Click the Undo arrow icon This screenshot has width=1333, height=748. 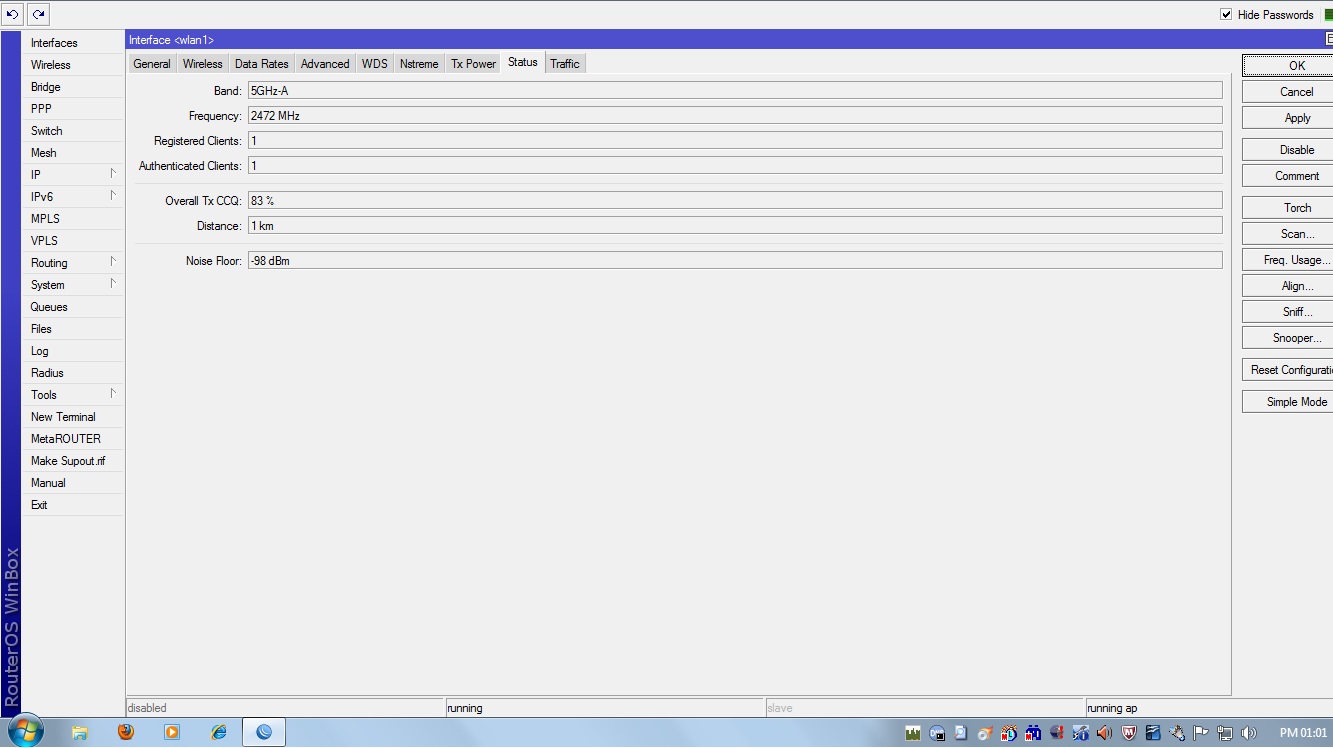coord(13,14)
